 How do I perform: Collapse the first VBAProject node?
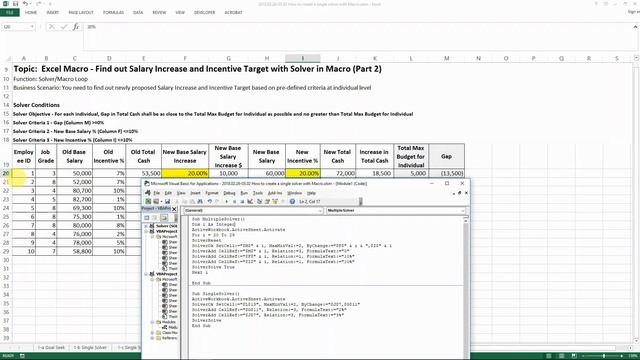(146, 231)
